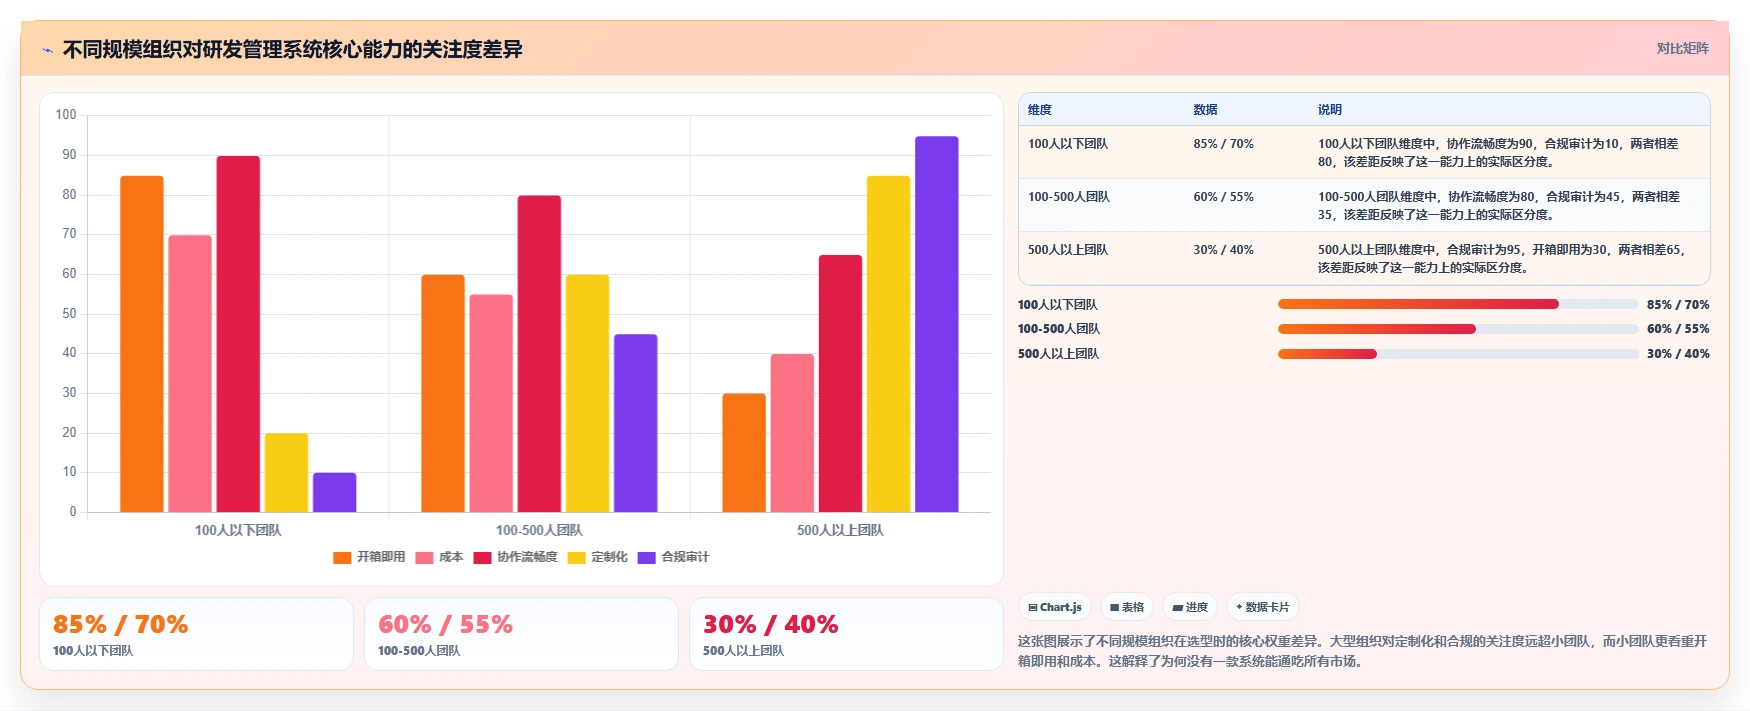The width and height of the screenshot is (1750, 711).
Task: Click the red 协作流畅度 bar for 100-500人团队
Action: click(539, 354)
